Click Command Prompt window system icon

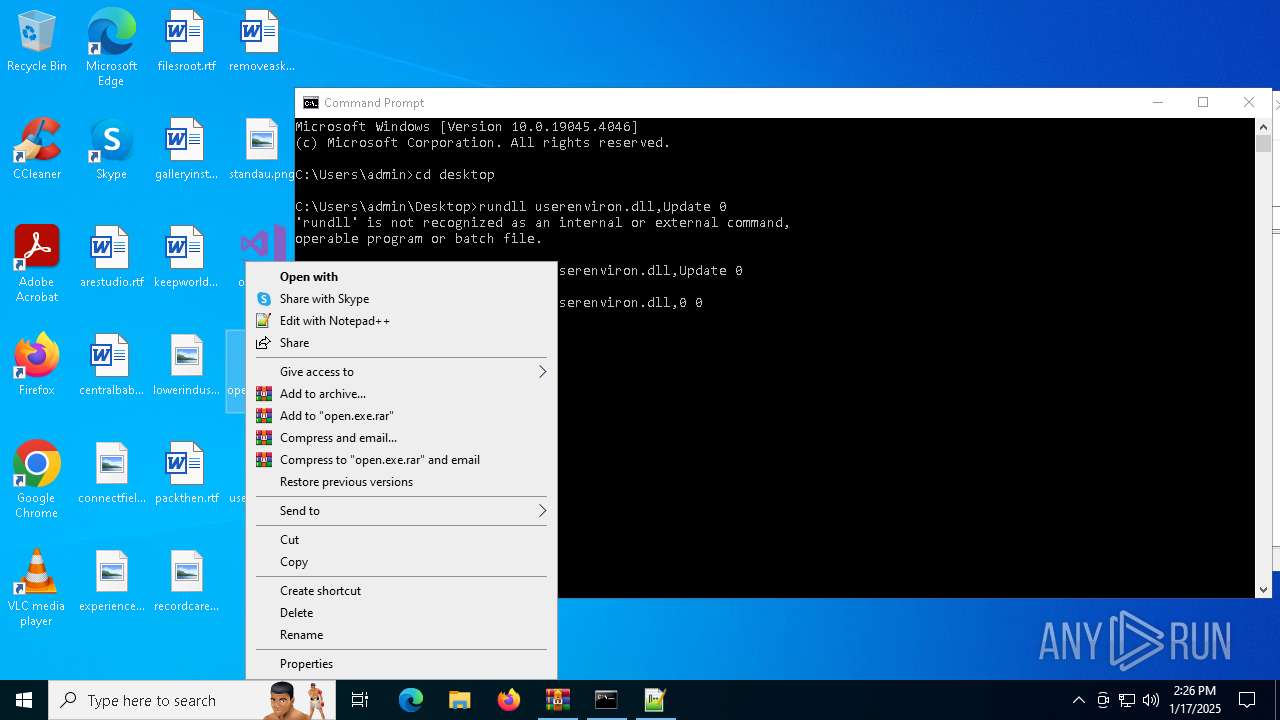pos(311,103)
